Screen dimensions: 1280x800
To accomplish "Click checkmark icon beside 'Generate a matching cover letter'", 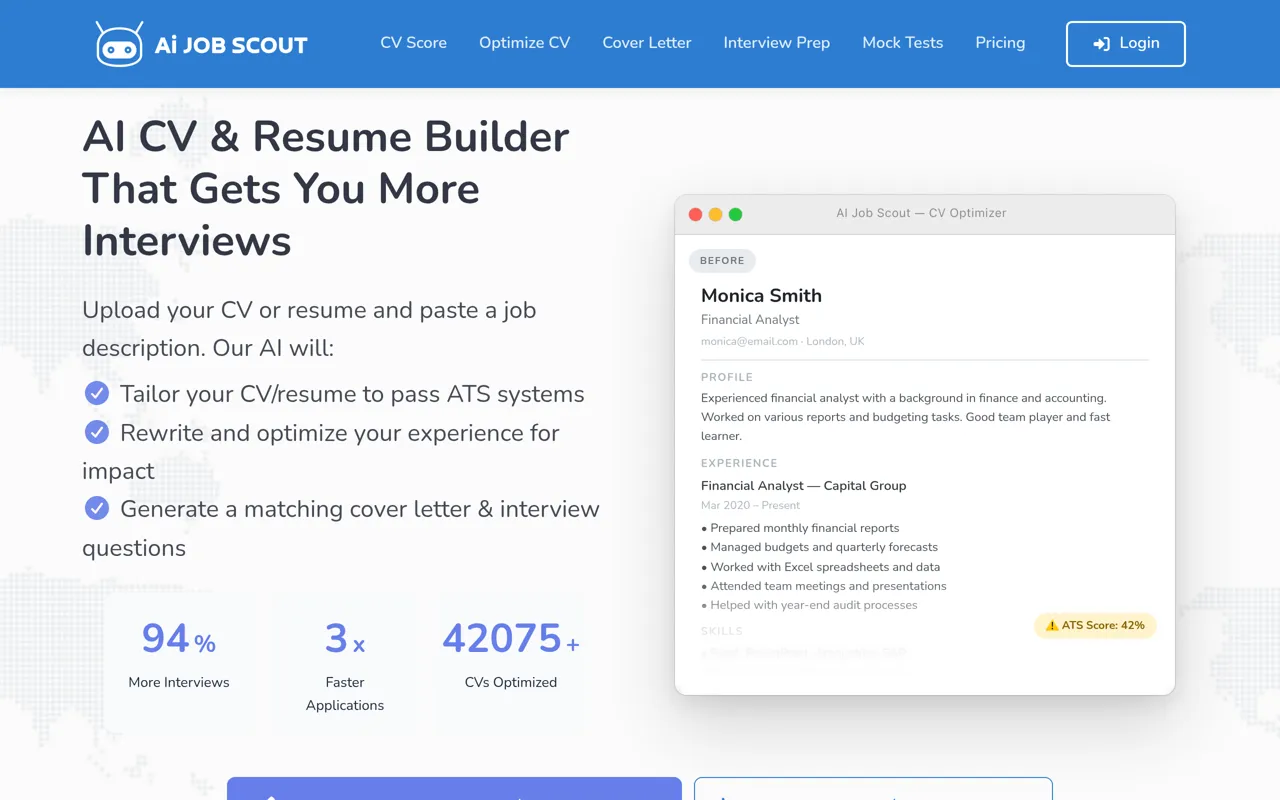I will pyautogui.click(x=97, y=508).
